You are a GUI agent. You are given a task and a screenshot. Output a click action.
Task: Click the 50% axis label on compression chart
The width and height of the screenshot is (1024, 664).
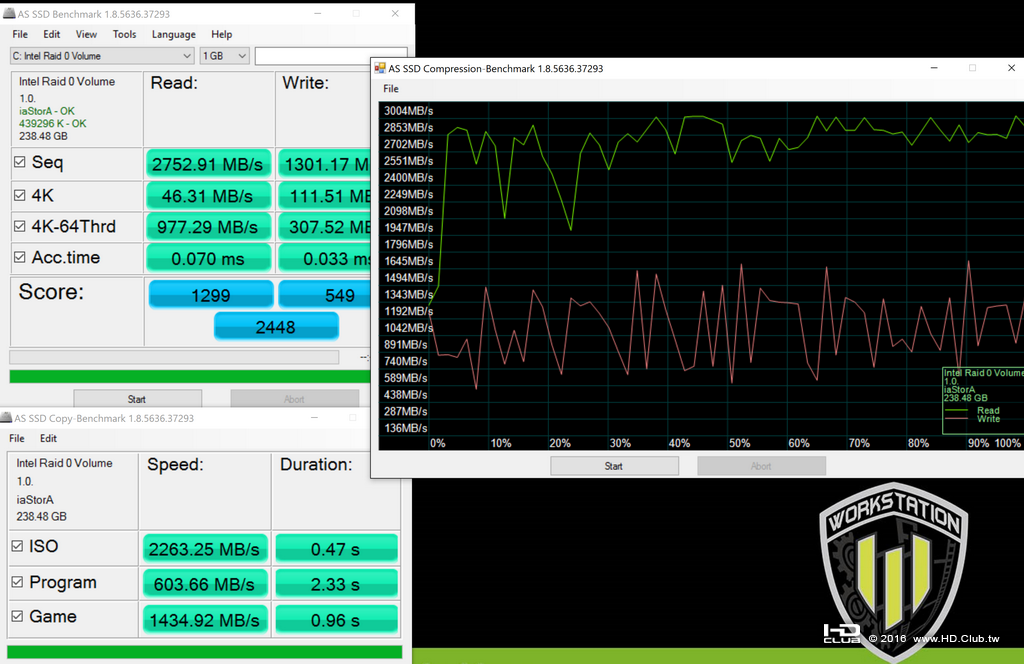739,443
